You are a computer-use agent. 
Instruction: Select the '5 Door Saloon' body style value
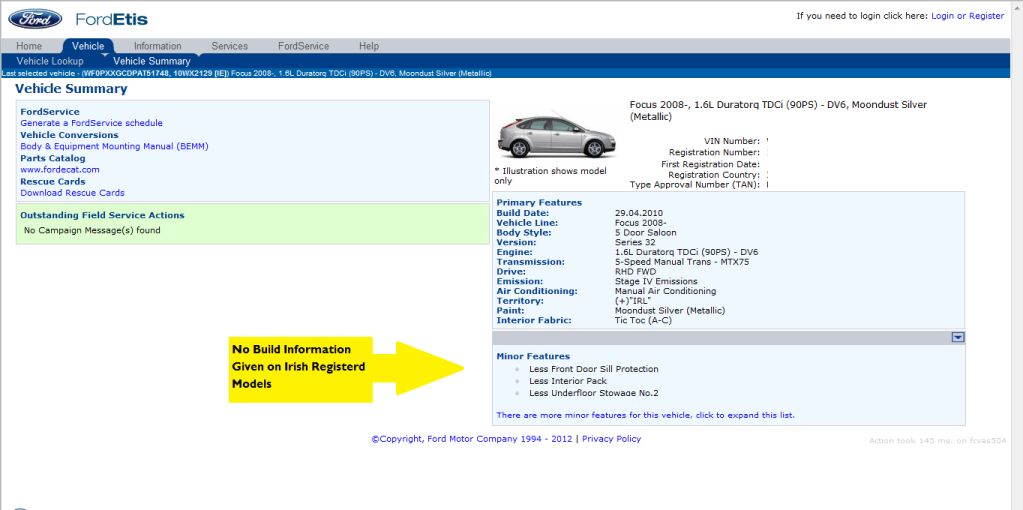[x=646, y=233]
